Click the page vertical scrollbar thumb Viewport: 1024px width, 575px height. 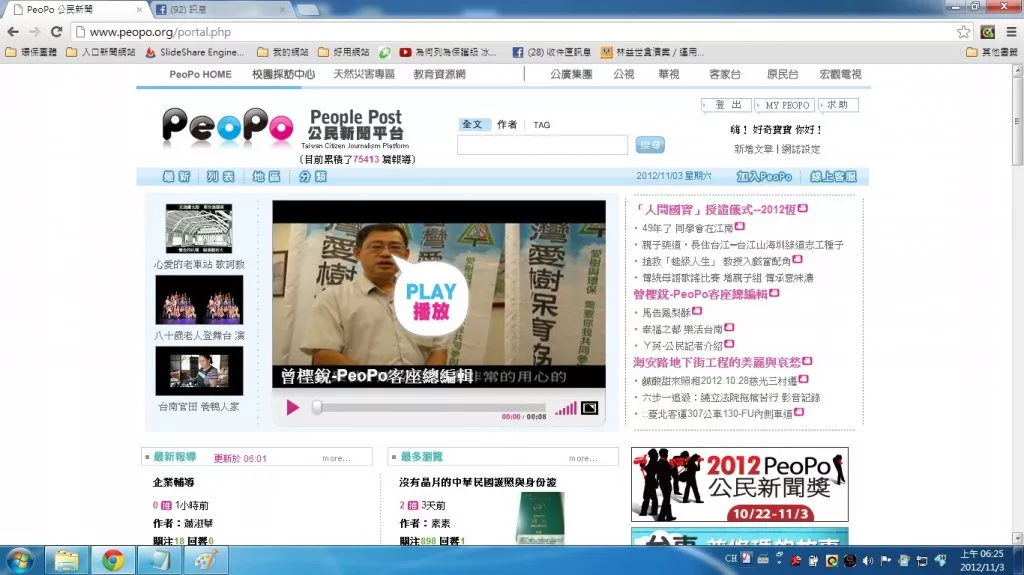click(x=1017, y=121)
